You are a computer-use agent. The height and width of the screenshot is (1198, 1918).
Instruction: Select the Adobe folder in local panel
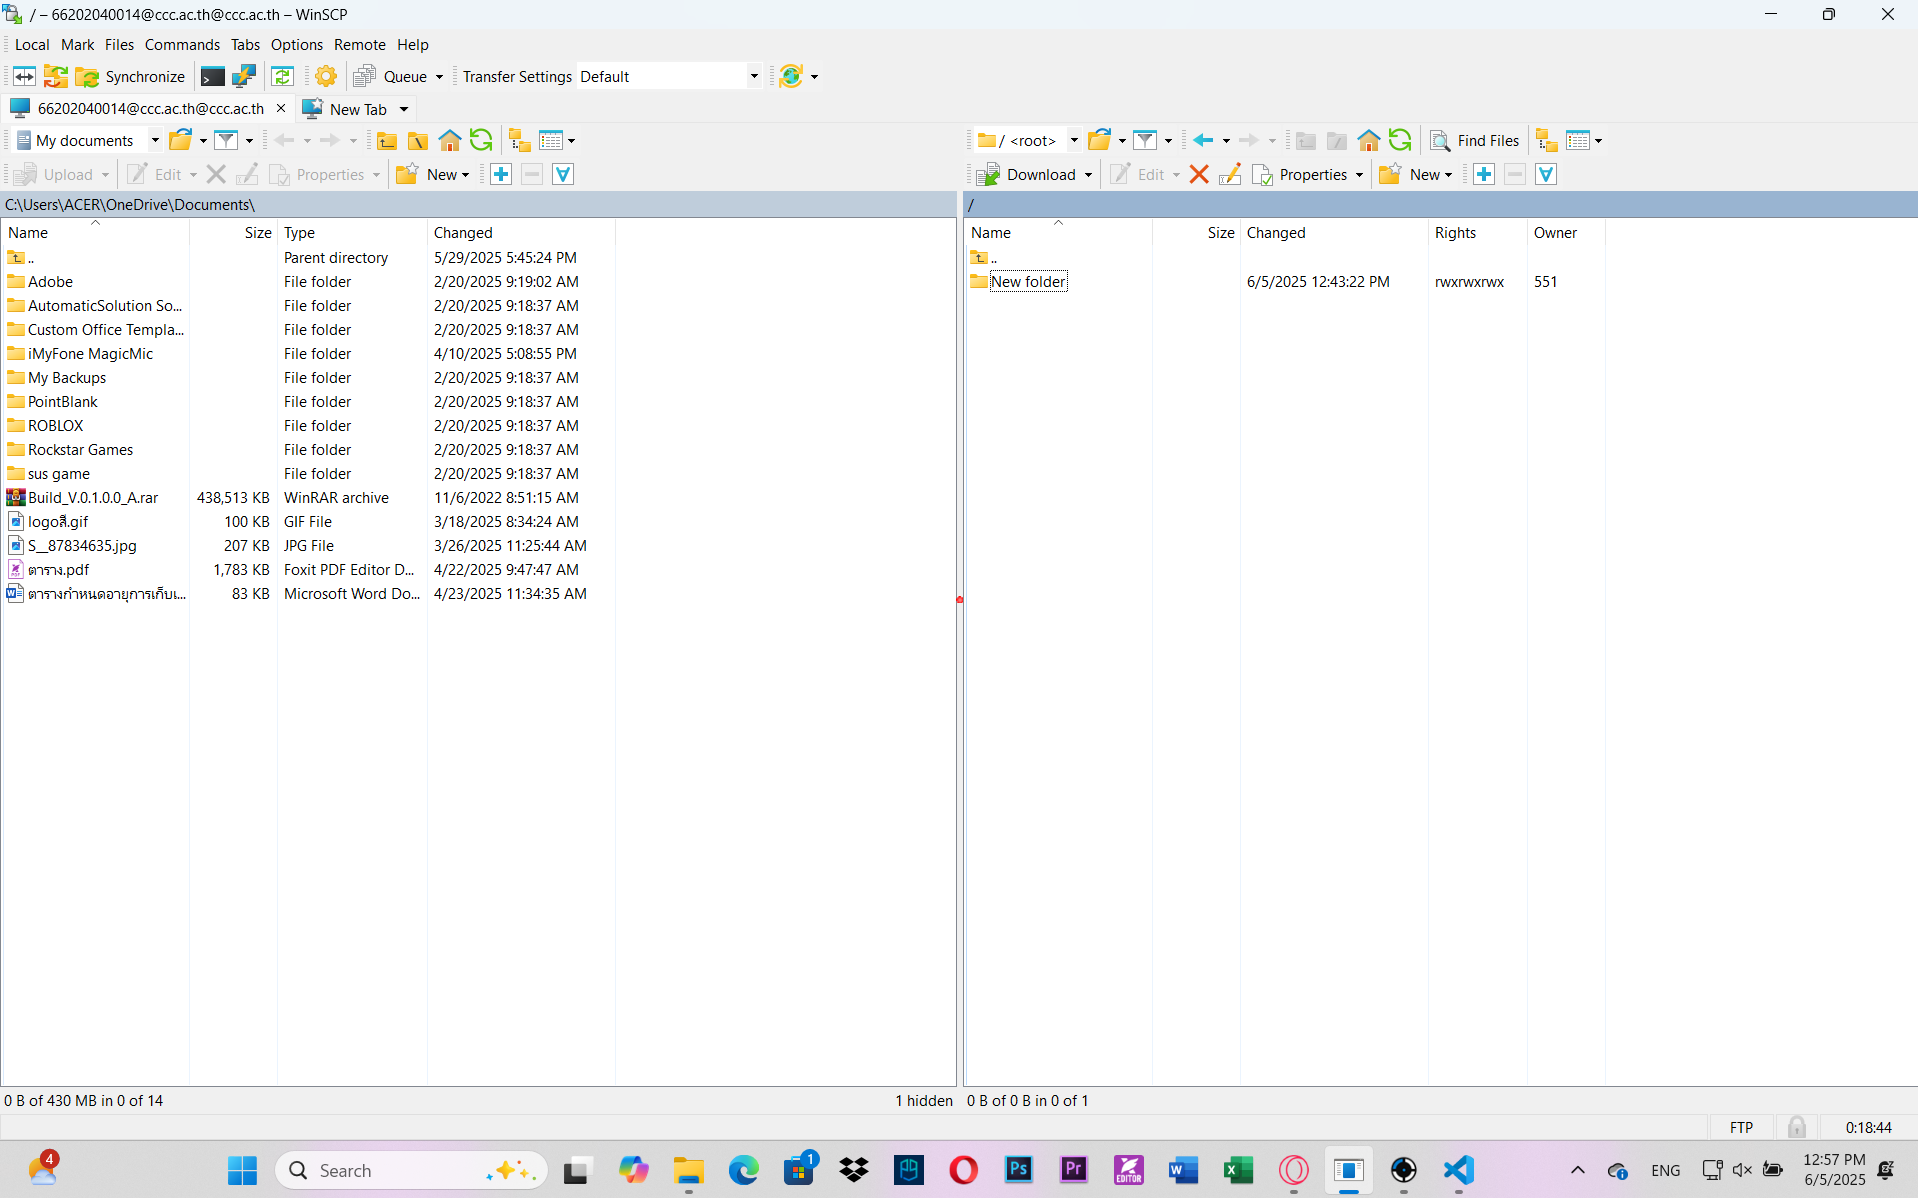tap(50, 281)
